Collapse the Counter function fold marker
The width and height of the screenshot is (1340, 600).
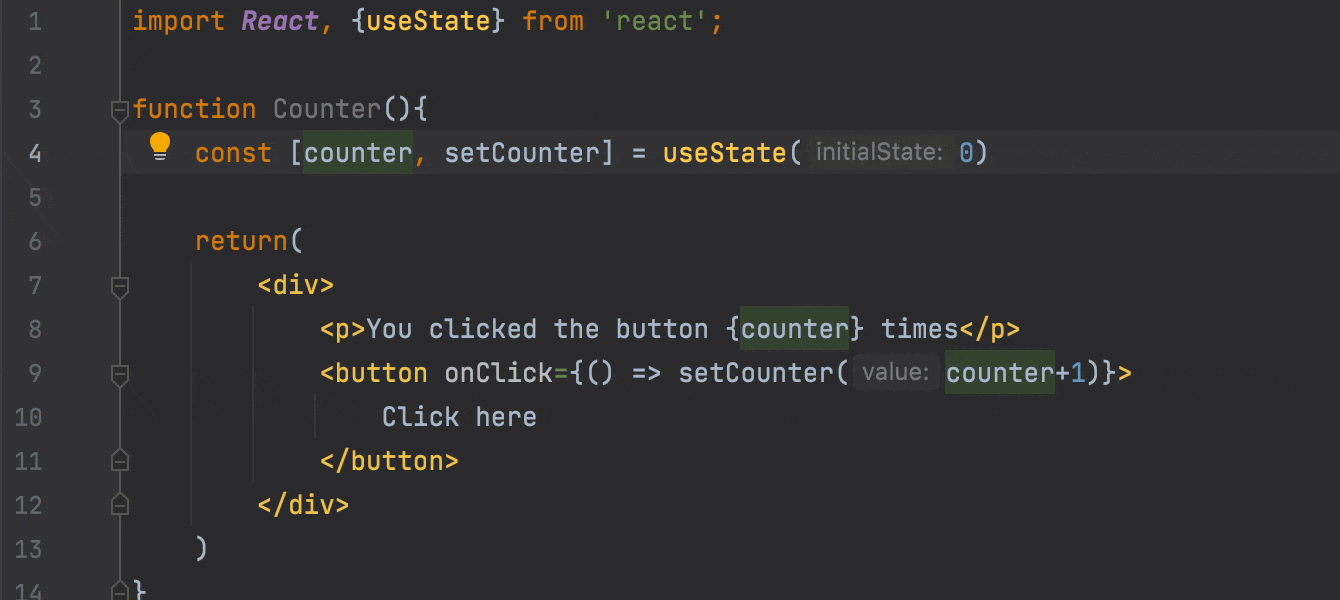[x=120, y=109]
